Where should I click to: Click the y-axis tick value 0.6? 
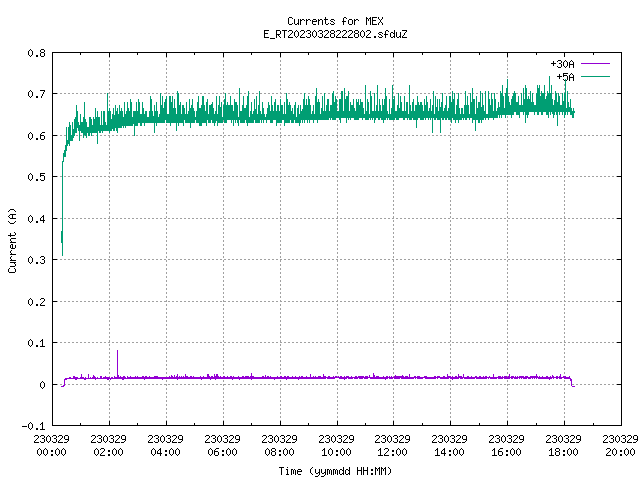tap(36, 136)
